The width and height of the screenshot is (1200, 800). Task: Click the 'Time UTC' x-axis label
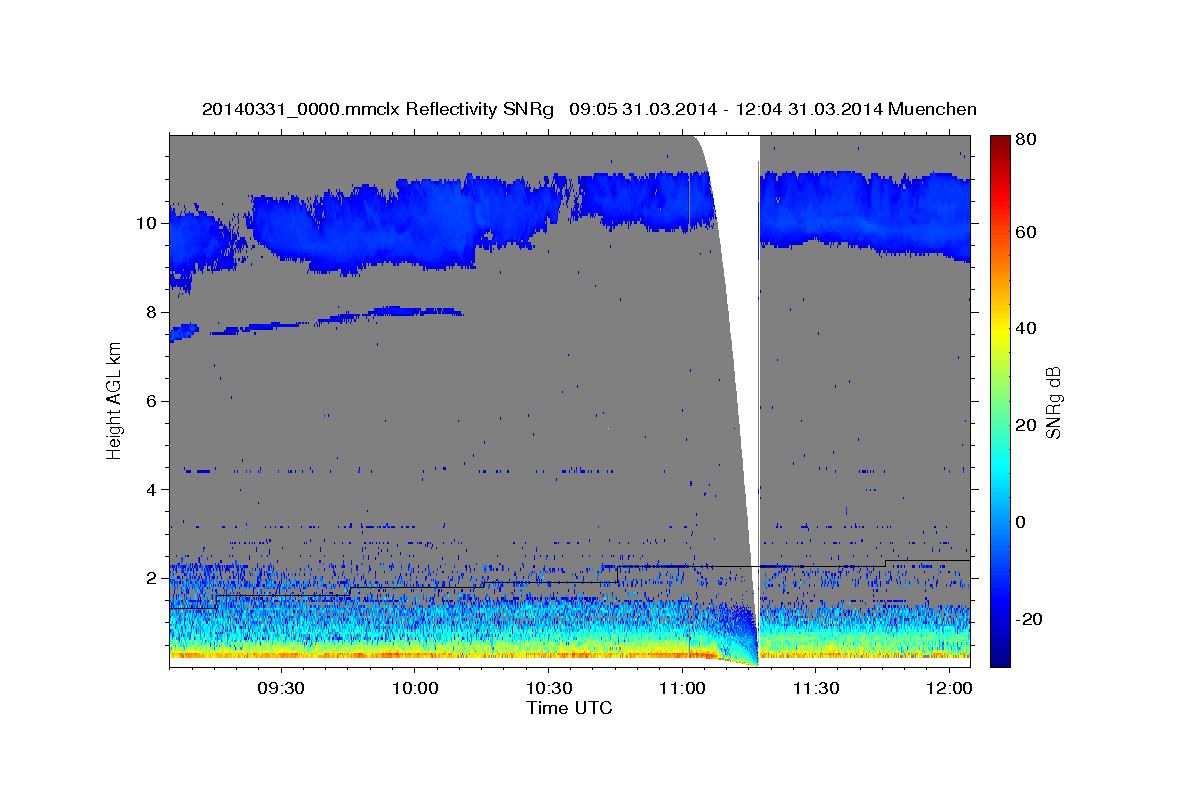point(569,708)
